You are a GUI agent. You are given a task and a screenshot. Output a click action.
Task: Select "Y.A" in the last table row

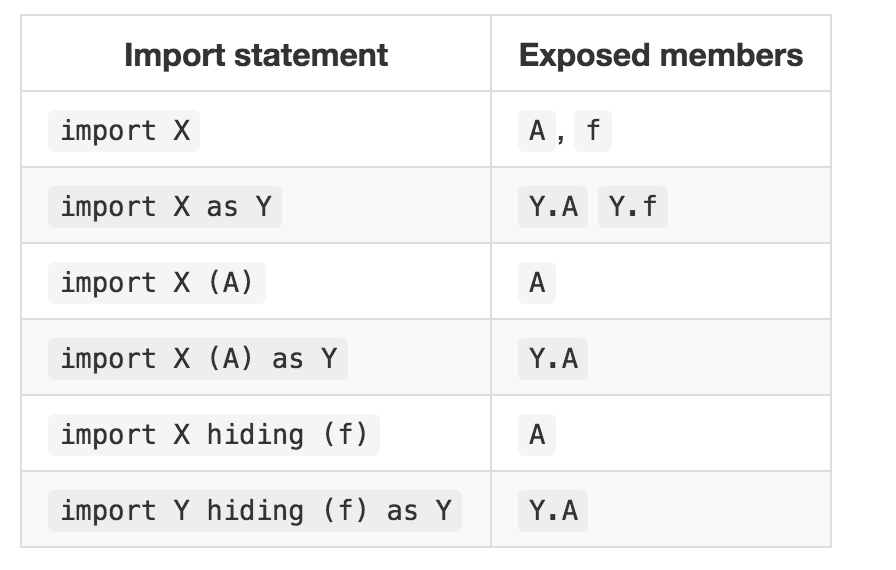point(553,511)
